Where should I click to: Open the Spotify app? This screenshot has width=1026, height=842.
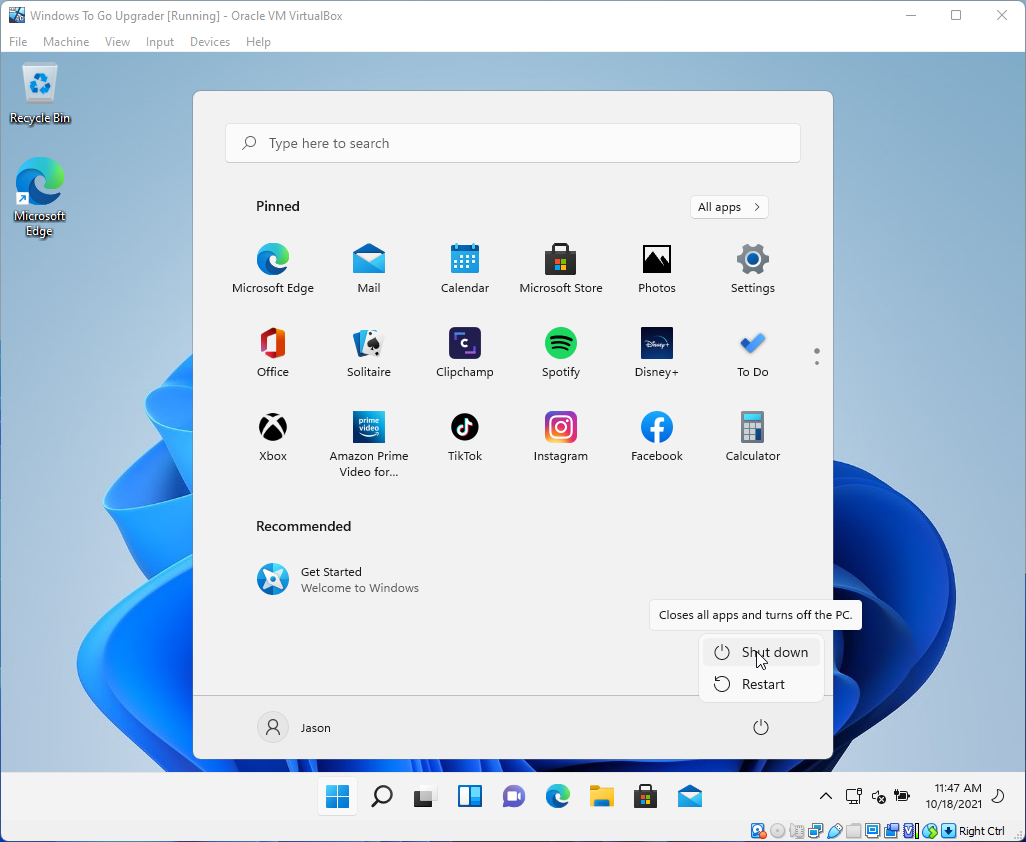[561, 352]
